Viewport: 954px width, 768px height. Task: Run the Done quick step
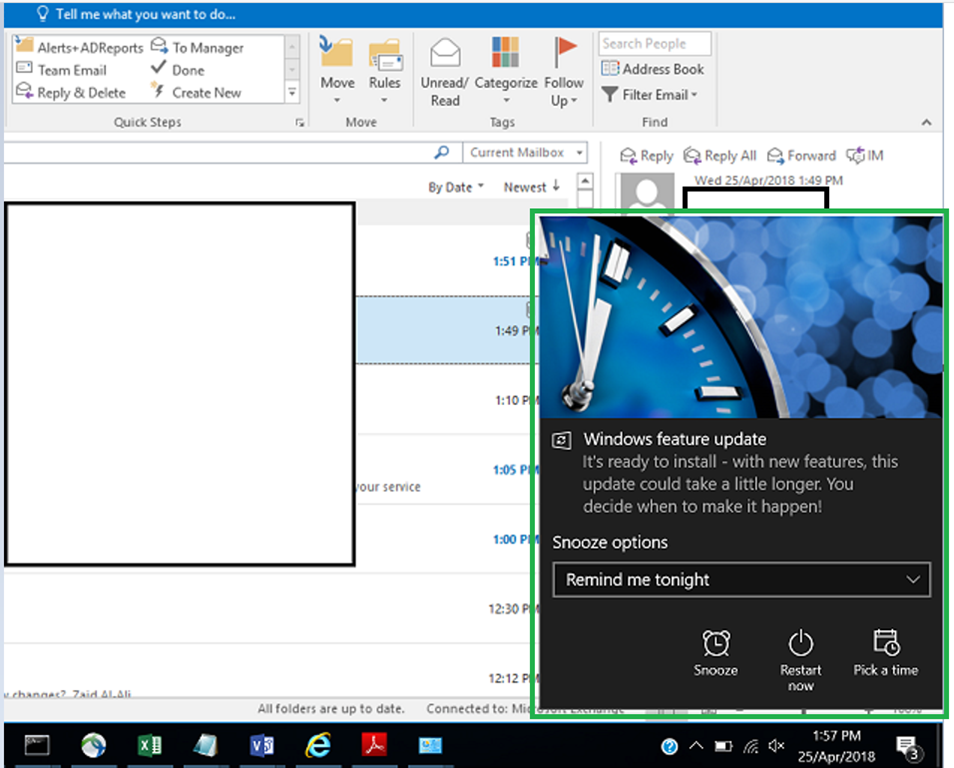(178, 70)
